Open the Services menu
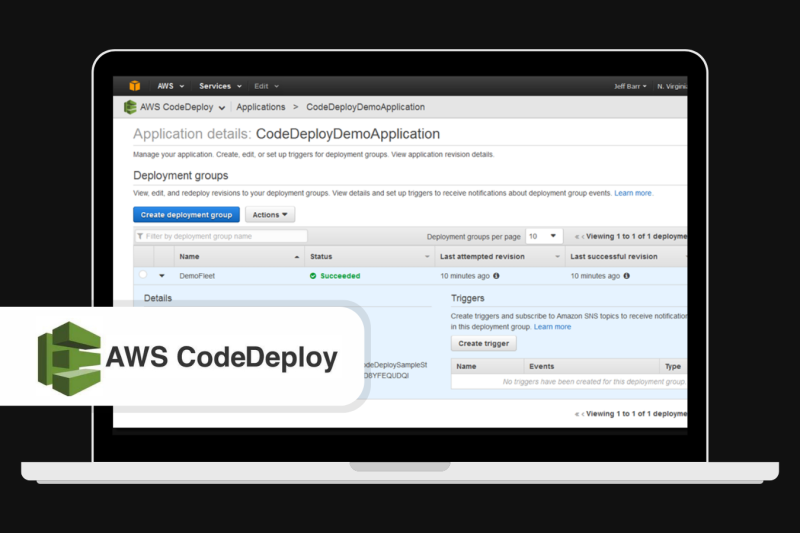 click(220, 86)
